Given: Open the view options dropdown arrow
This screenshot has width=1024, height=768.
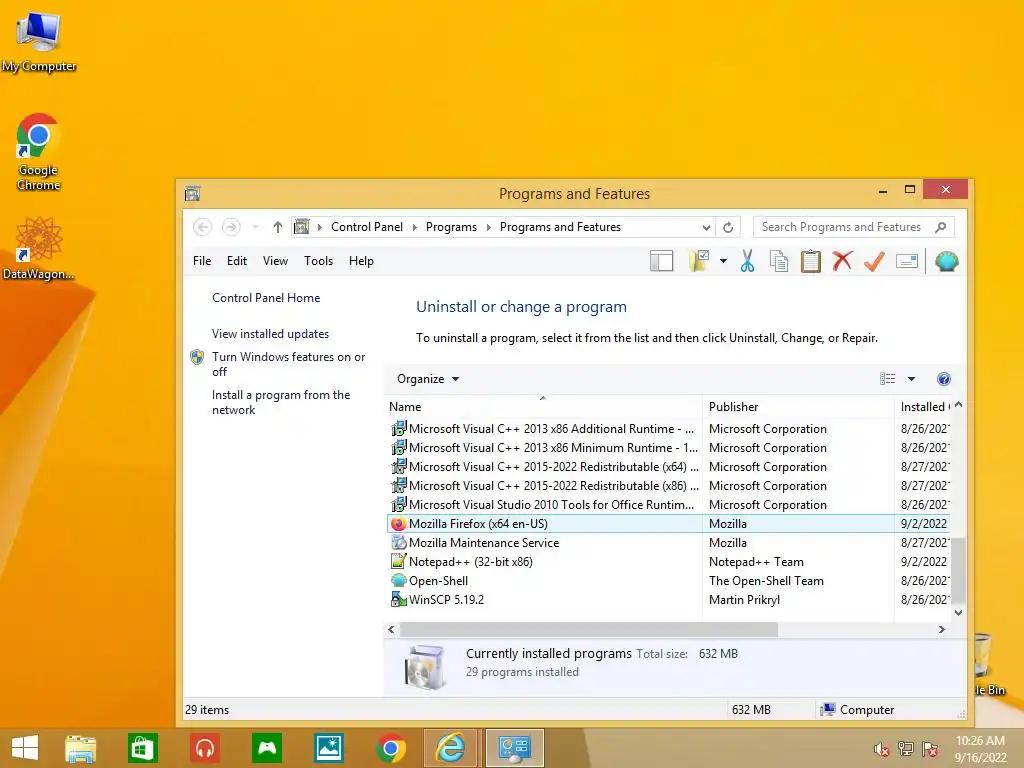Looking at the screenshot, I should 911,379.
